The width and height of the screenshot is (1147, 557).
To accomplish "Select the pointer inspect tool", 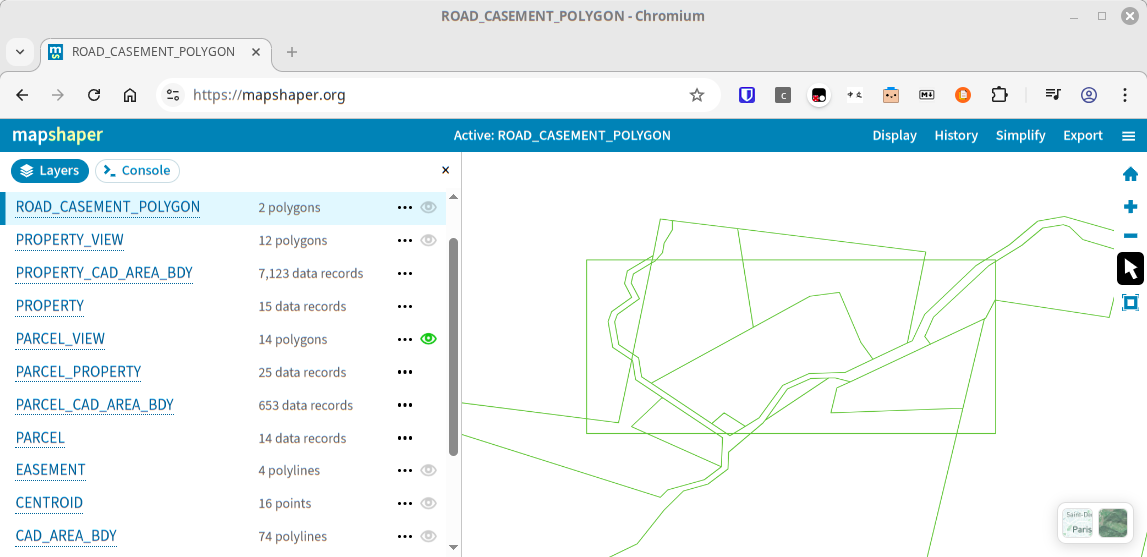I will click(x=1130, y=269).
